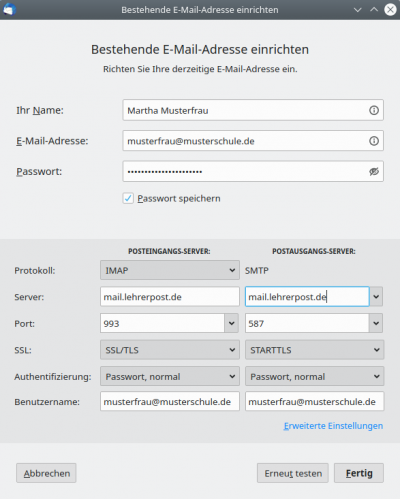Toggle password visibility eye icon
The image size is (400, 499).
pyautogui.click(x=374, y=171)
